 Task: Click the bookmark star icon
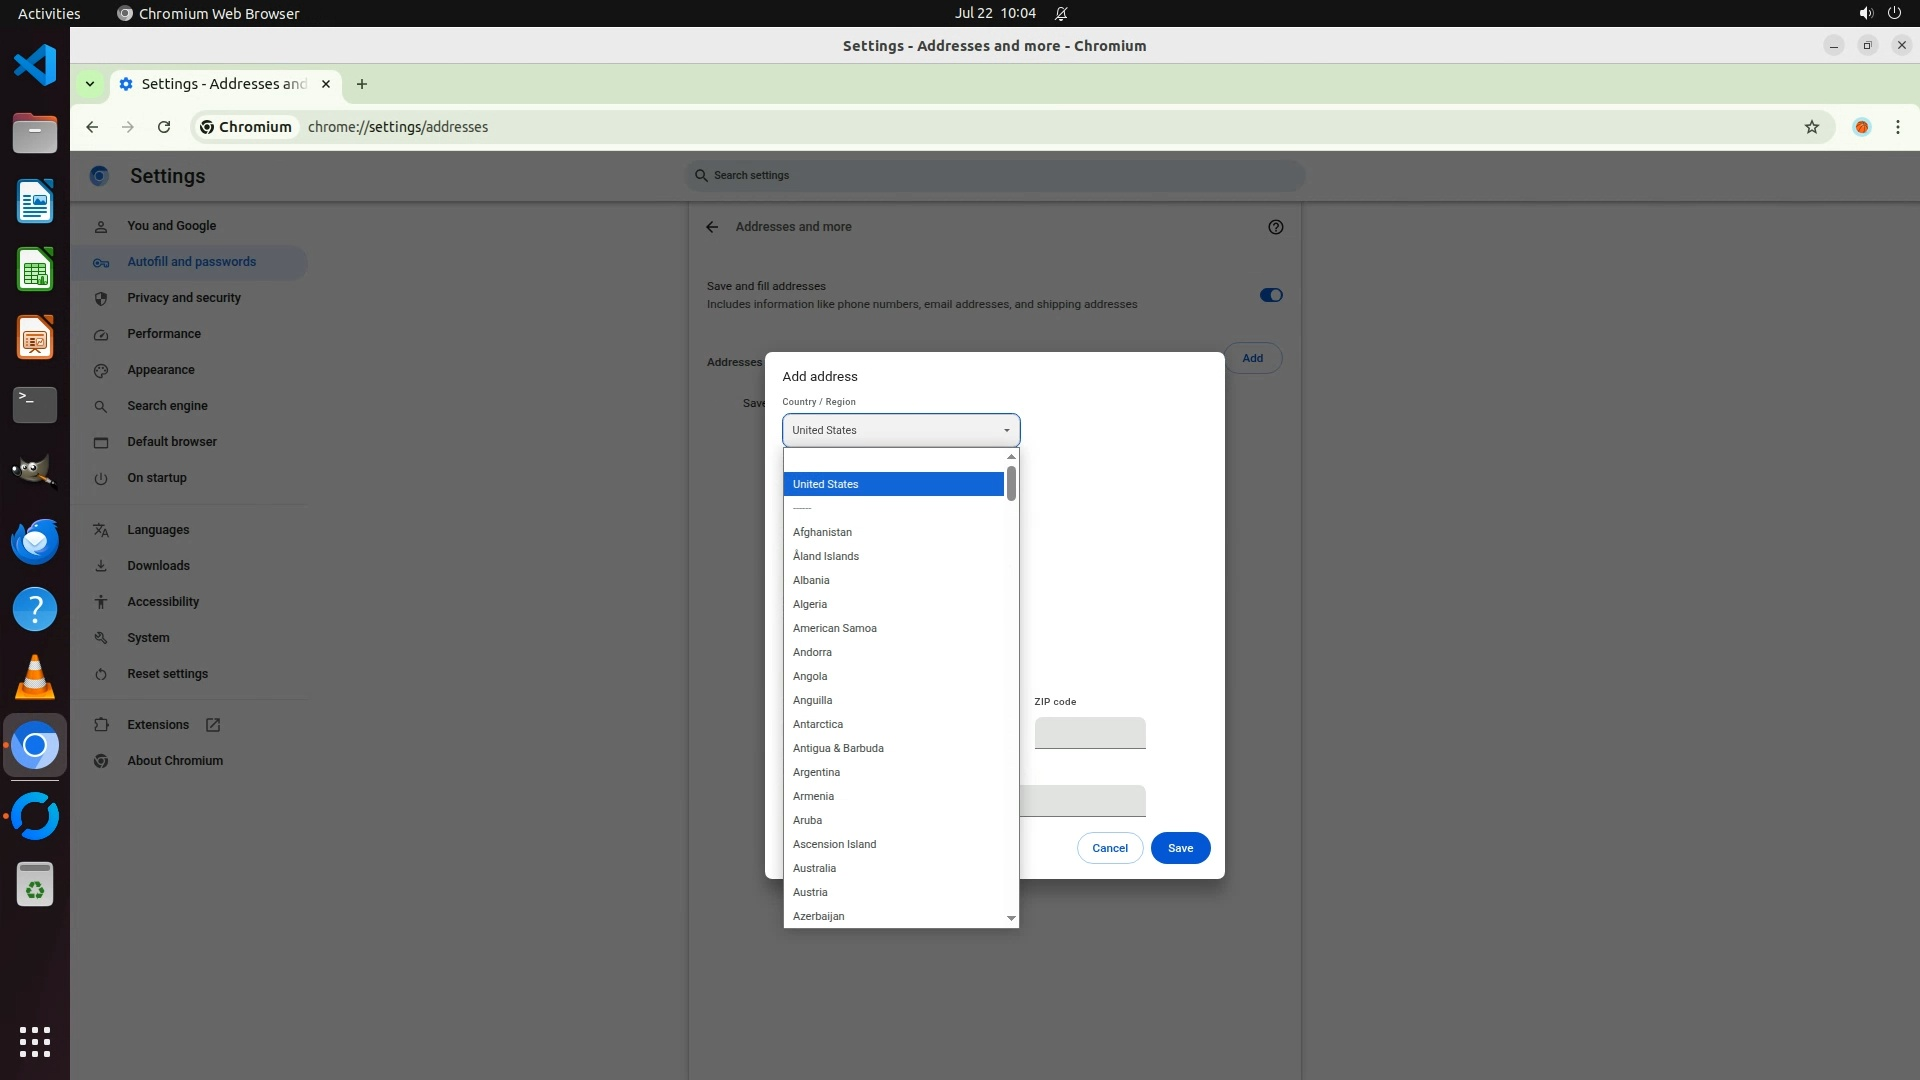tap(1811, 127)
